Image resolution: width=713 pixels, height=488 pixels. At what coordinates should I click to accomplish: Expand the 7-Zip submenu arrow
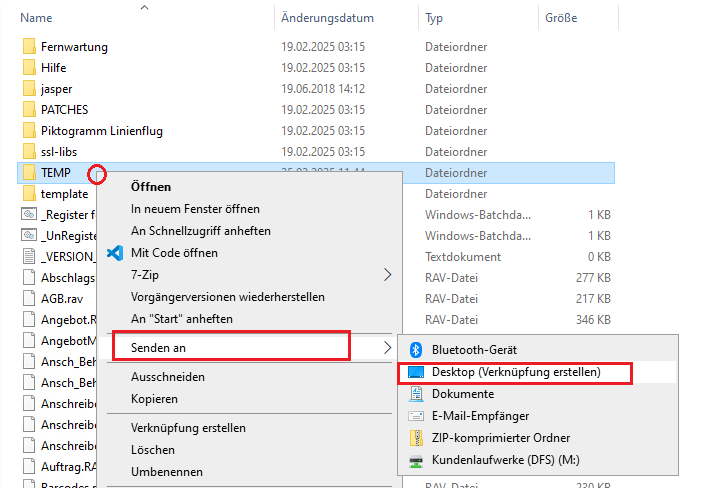click(387, 275)
